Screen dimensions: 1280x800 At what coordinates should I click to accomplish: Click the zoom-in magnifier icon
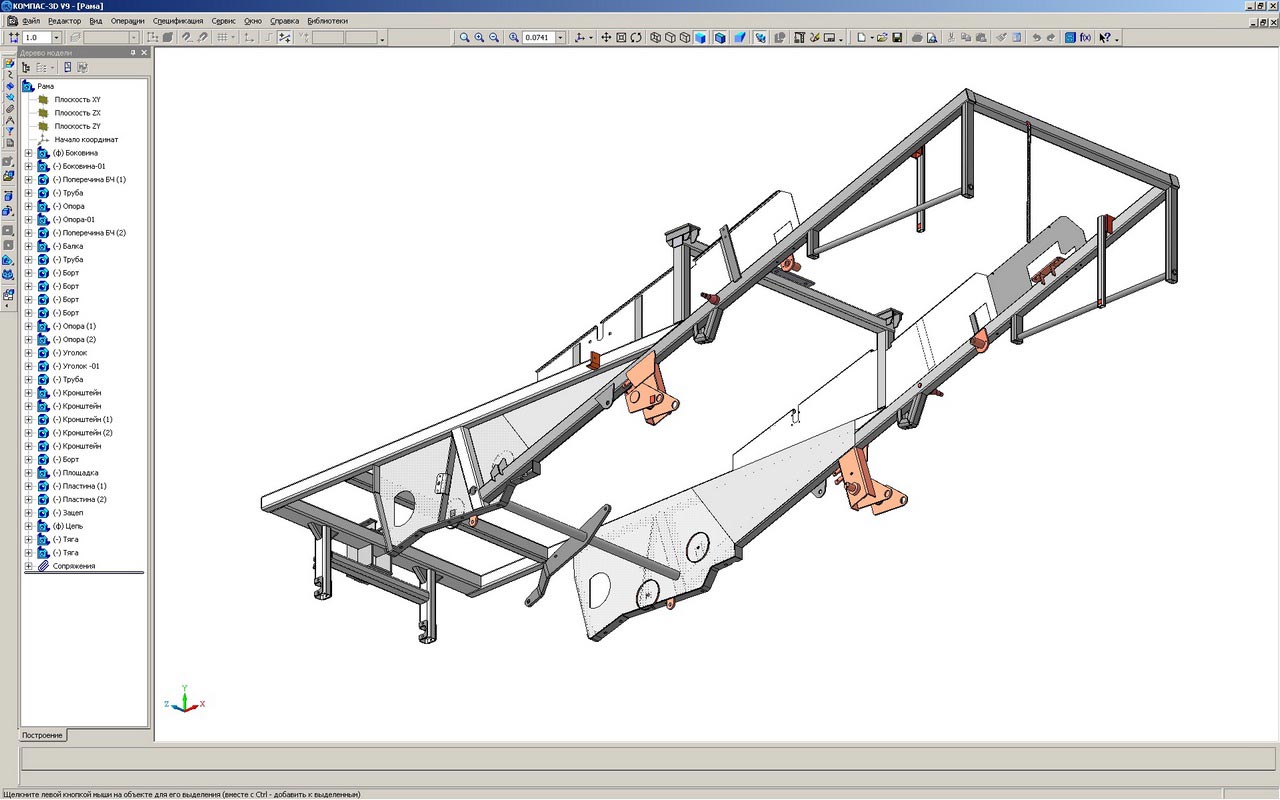[x=479, y=37]
